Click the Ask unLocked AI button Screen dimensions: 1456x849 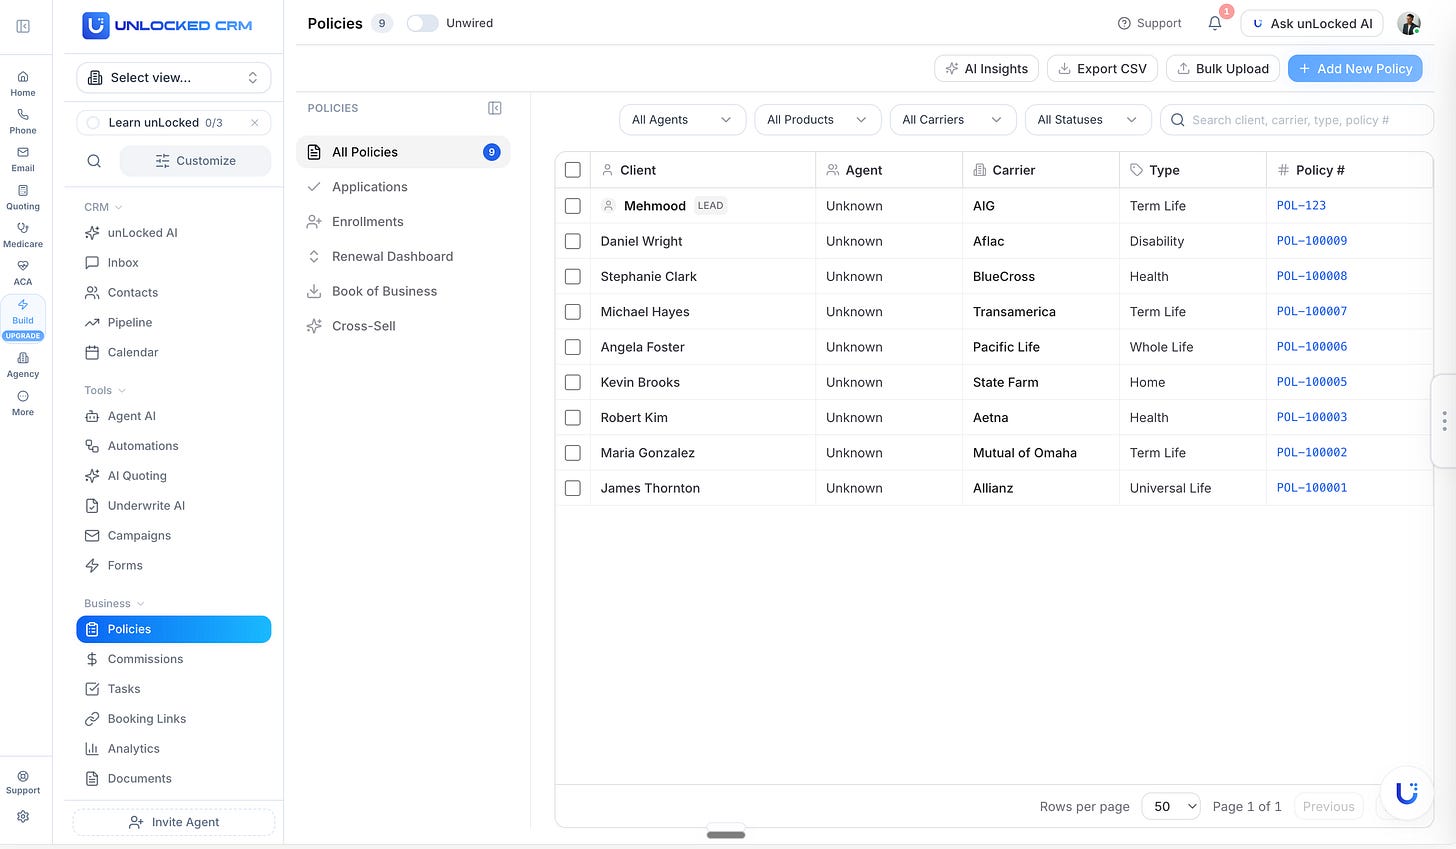1312,23
